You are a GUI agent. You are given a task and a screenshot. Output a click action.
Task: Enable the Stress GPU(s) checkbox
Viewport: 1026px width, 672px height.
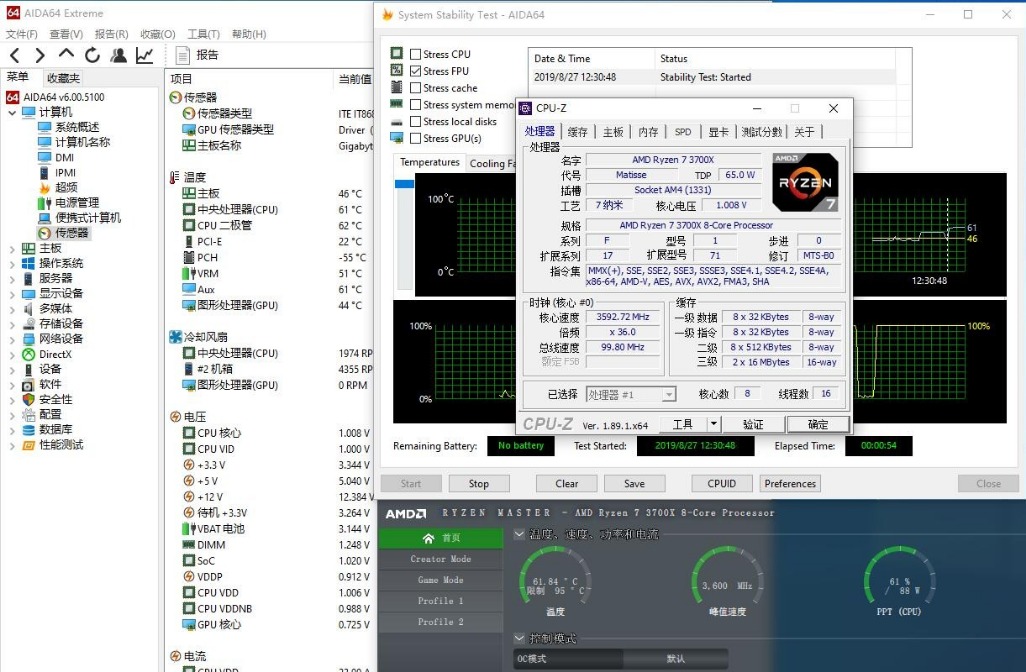[x=415, y=138]
